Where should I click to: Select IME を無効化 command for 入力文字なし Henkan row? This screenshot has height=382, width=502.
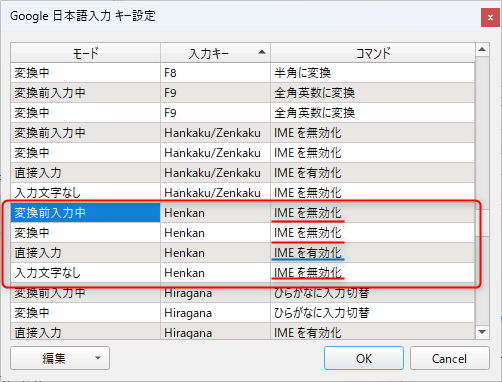[x=373, y=273]
